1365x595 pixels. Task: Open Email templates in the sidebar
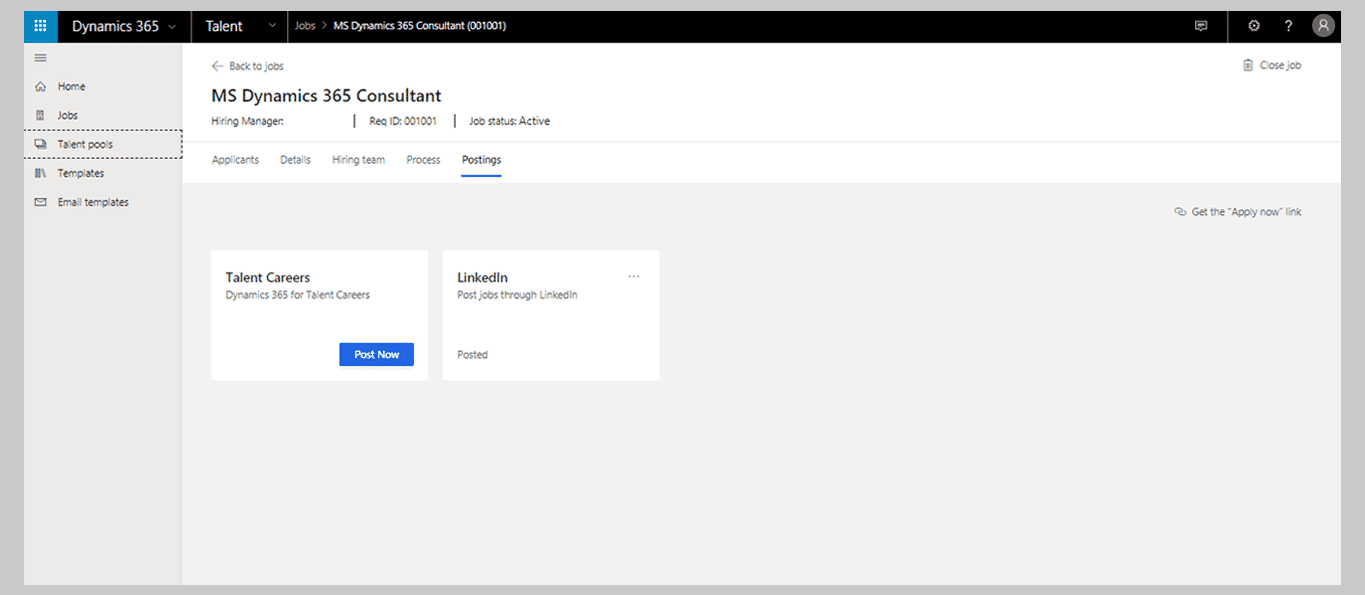[93, 202]
